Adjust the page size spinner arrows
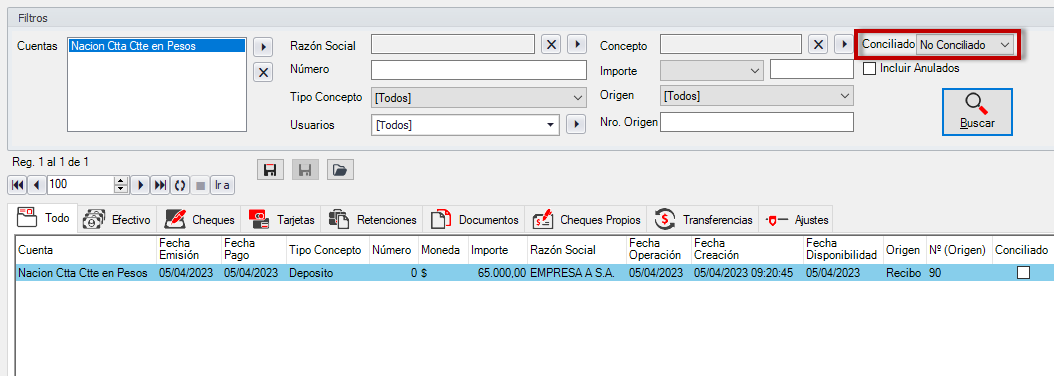 (x=121, y=185)
